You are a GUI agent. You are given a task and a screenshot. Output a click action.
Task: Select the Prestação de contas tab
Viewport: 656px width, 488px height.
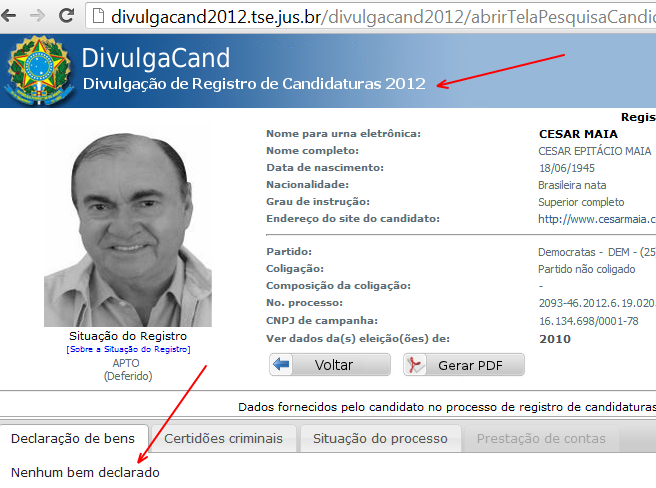click(541, 438)
